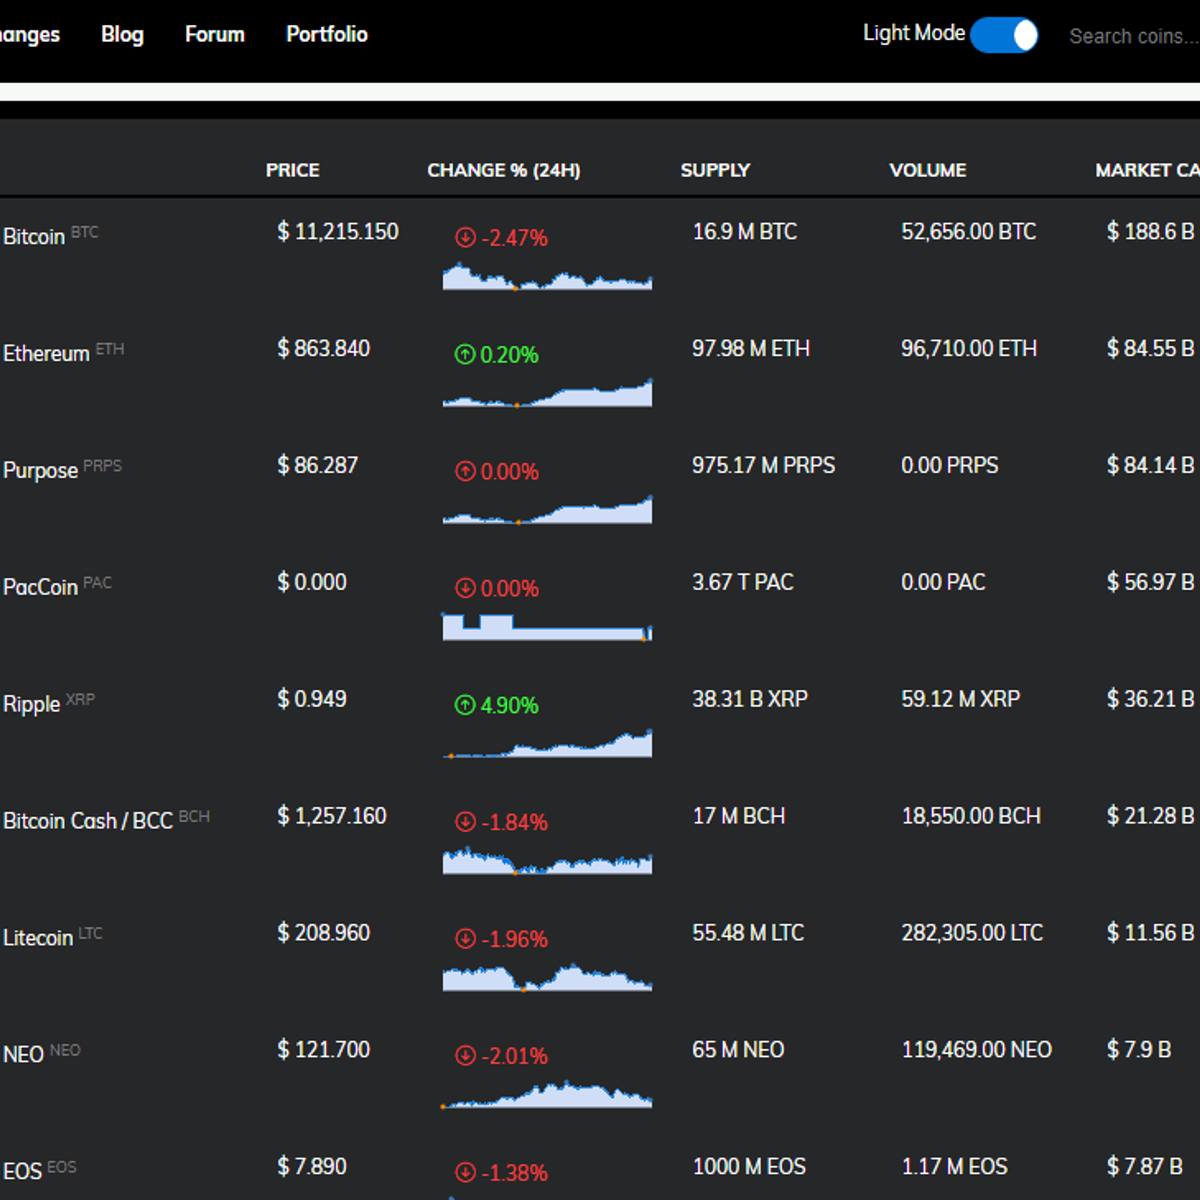The width and height of the screenshot is (1200, 1200).
Task: Click Purpose's red up-arrow change icon
Action: [465, 471]
